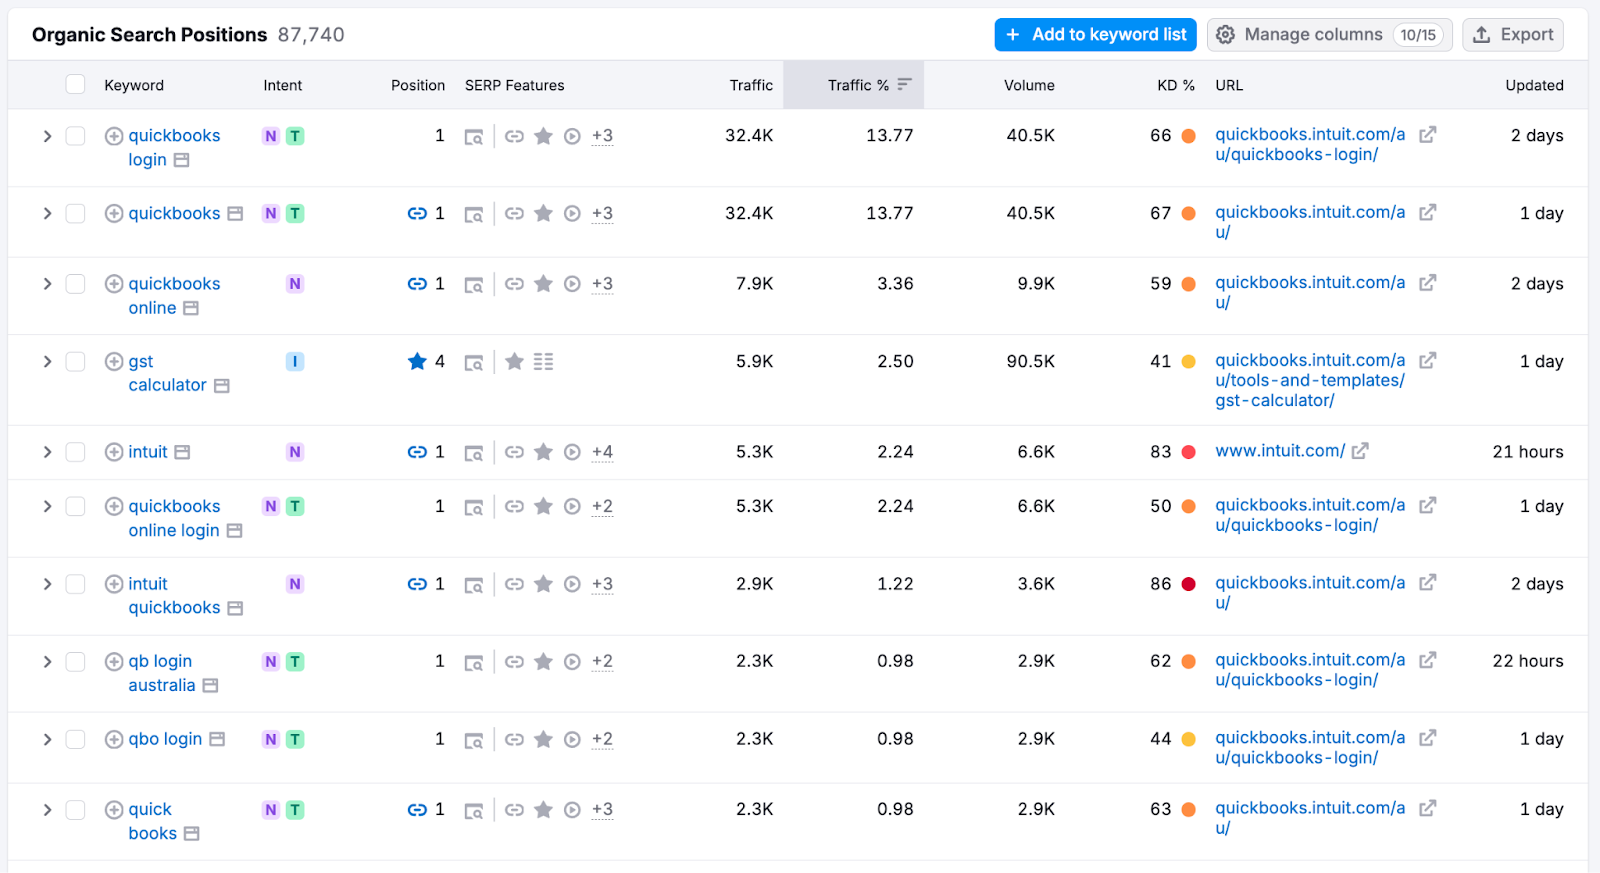Tick the 'quickbooks online login' row checkbox
1600x873 pixels.
[x=75, y=507]
